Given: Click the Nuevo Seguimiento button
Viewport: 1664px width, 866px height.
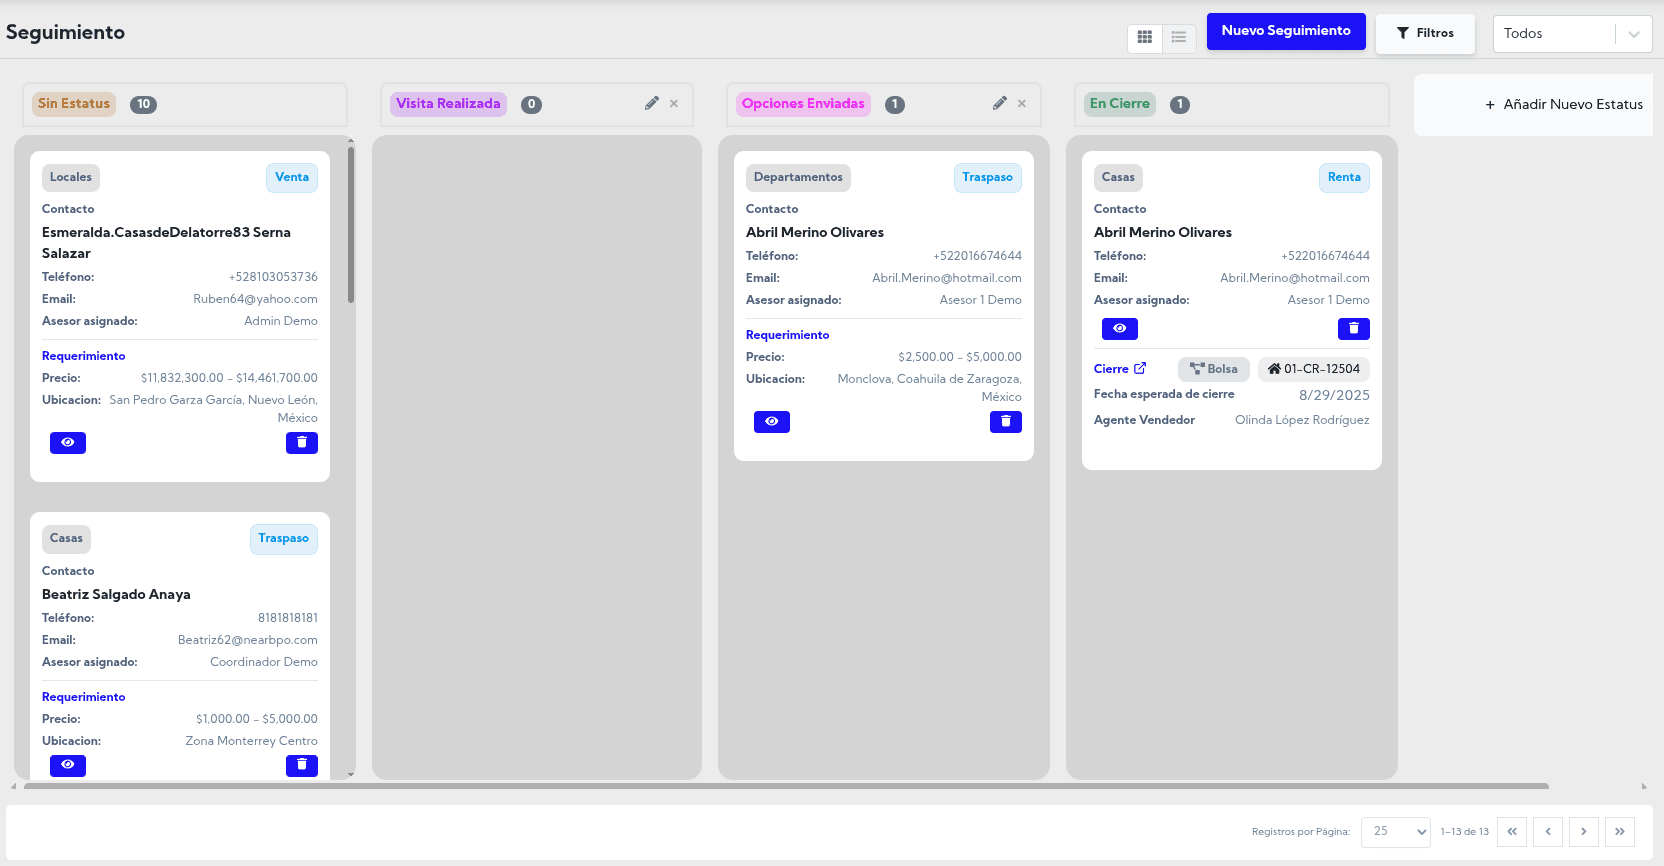Looking at the screenshot, I should tap(1285, 31).
